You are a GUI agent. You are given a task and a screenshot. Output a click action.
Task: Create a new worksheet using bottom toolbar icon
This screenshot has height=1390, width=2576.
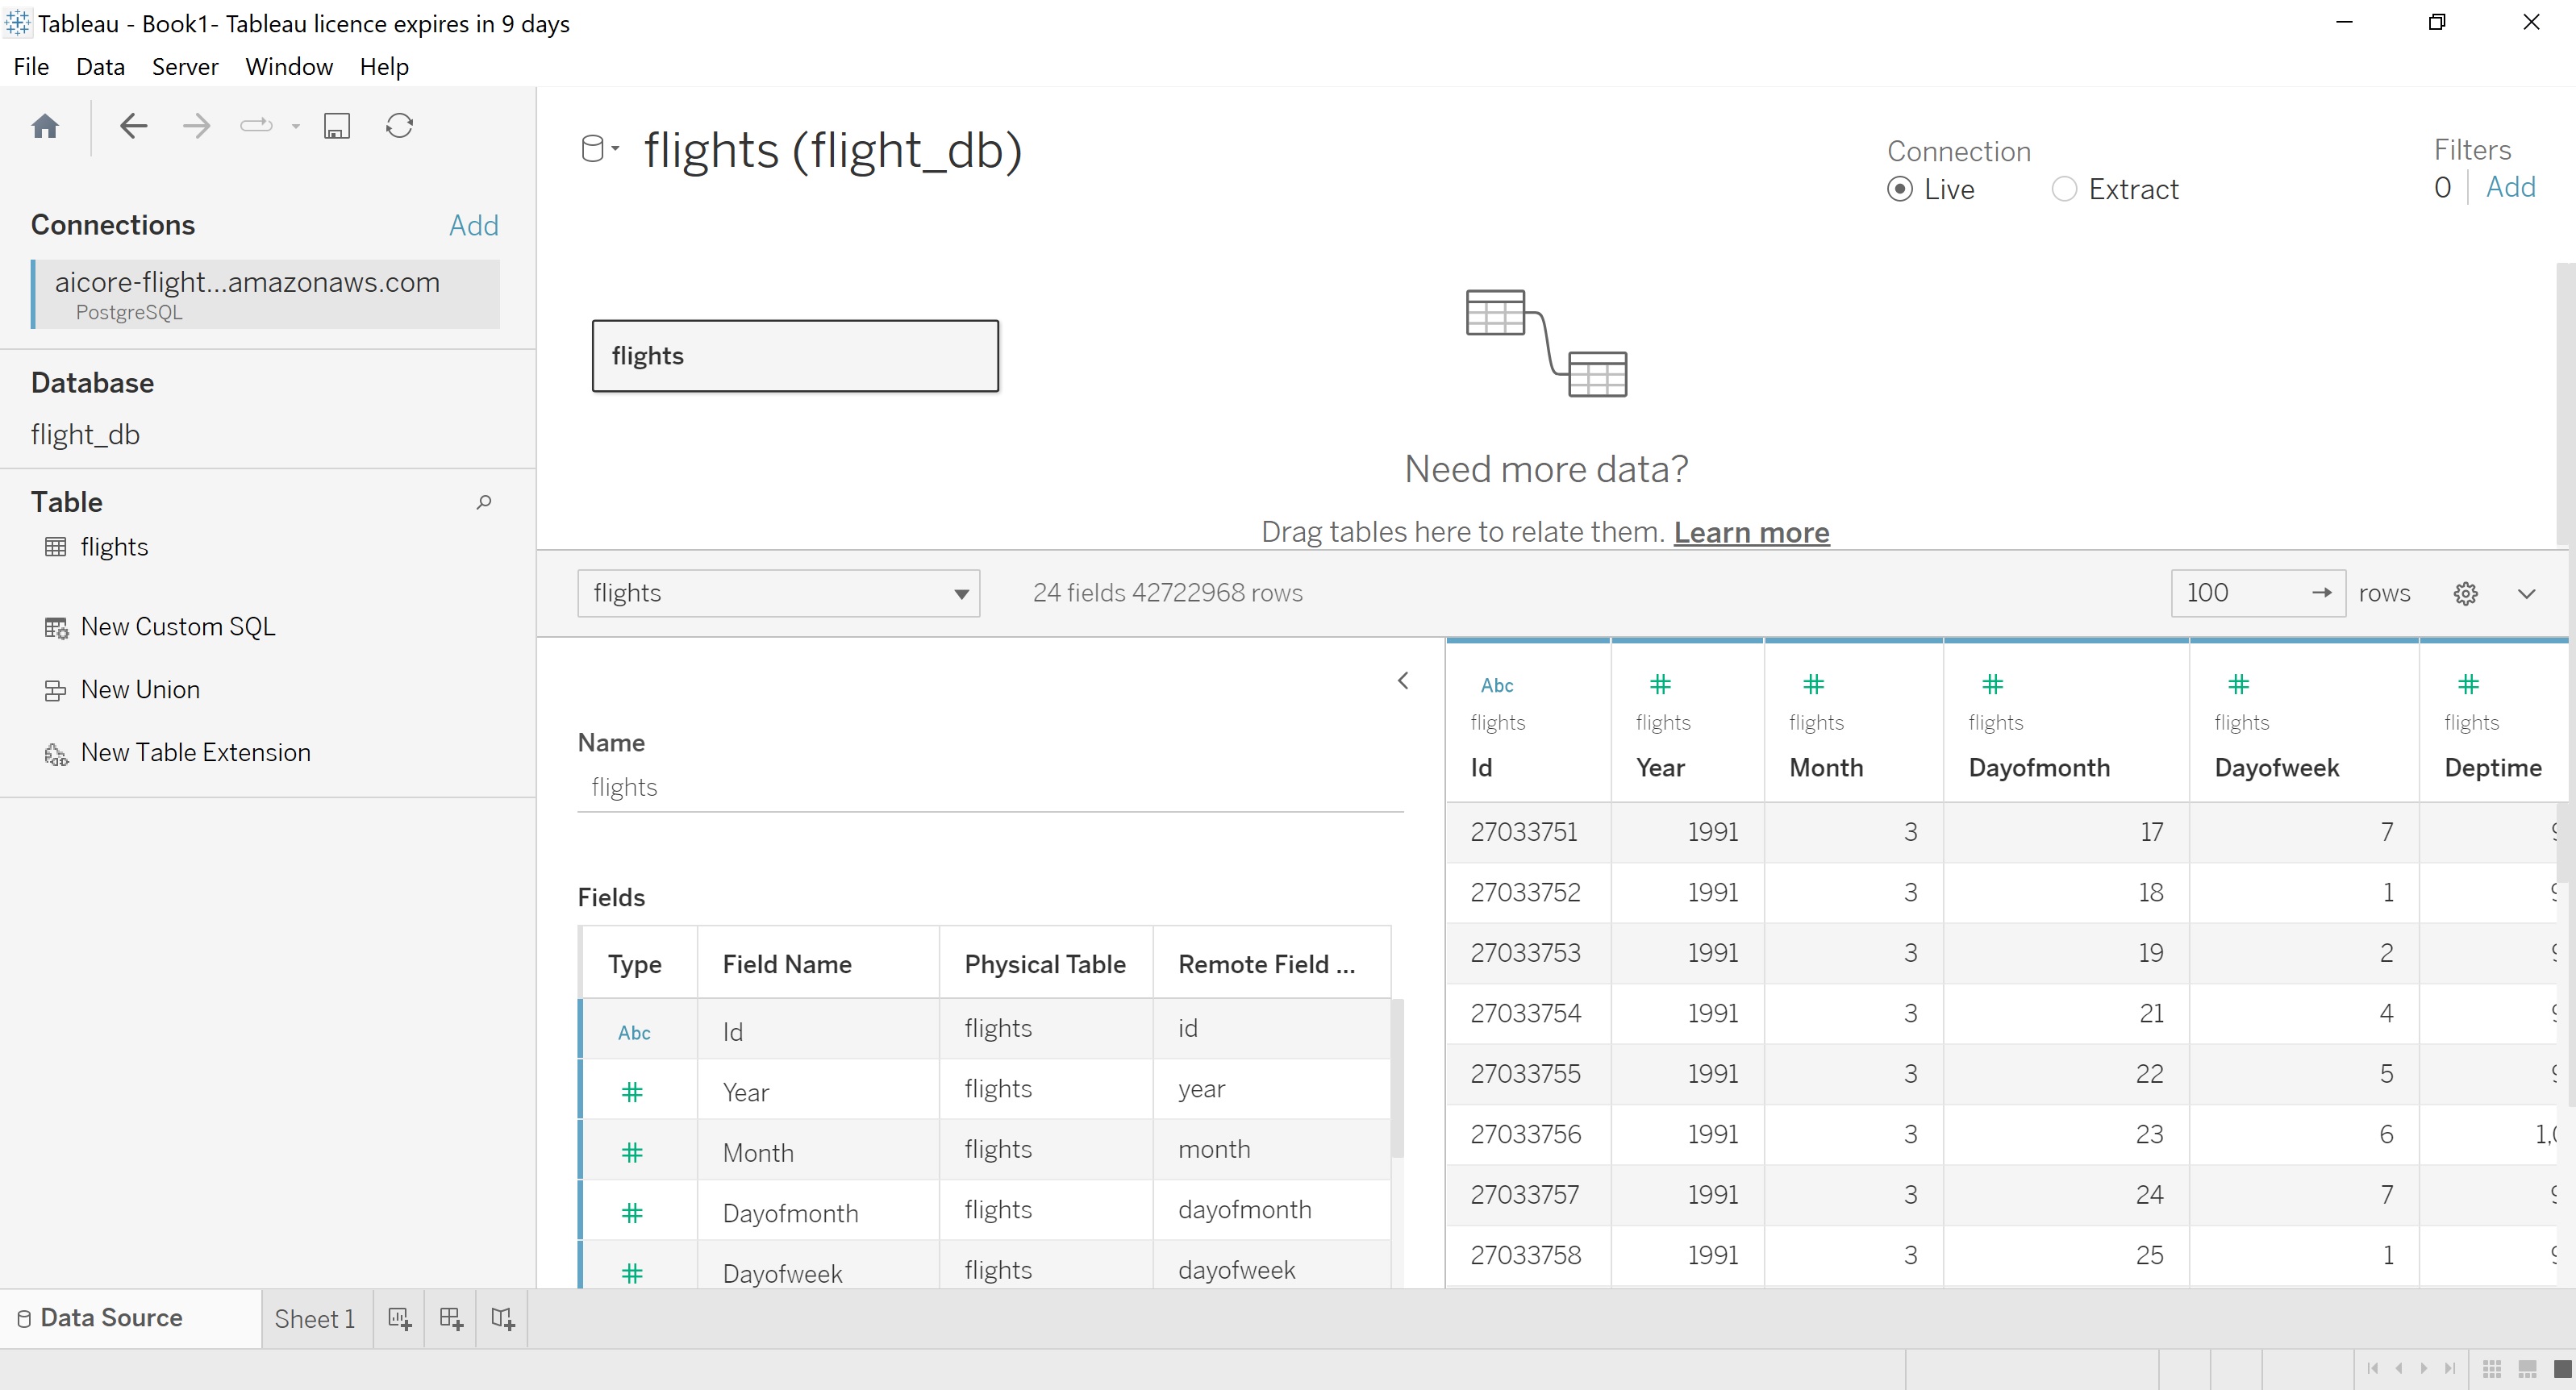click(399, 1318)
